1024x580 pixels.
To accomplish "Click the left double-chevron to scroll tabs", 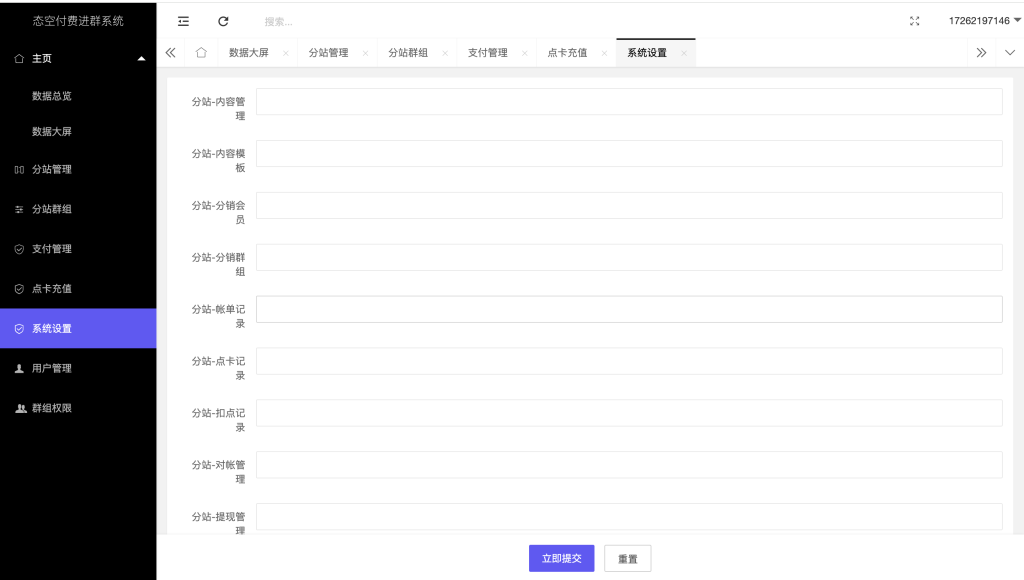I will [x=170, y=52].
